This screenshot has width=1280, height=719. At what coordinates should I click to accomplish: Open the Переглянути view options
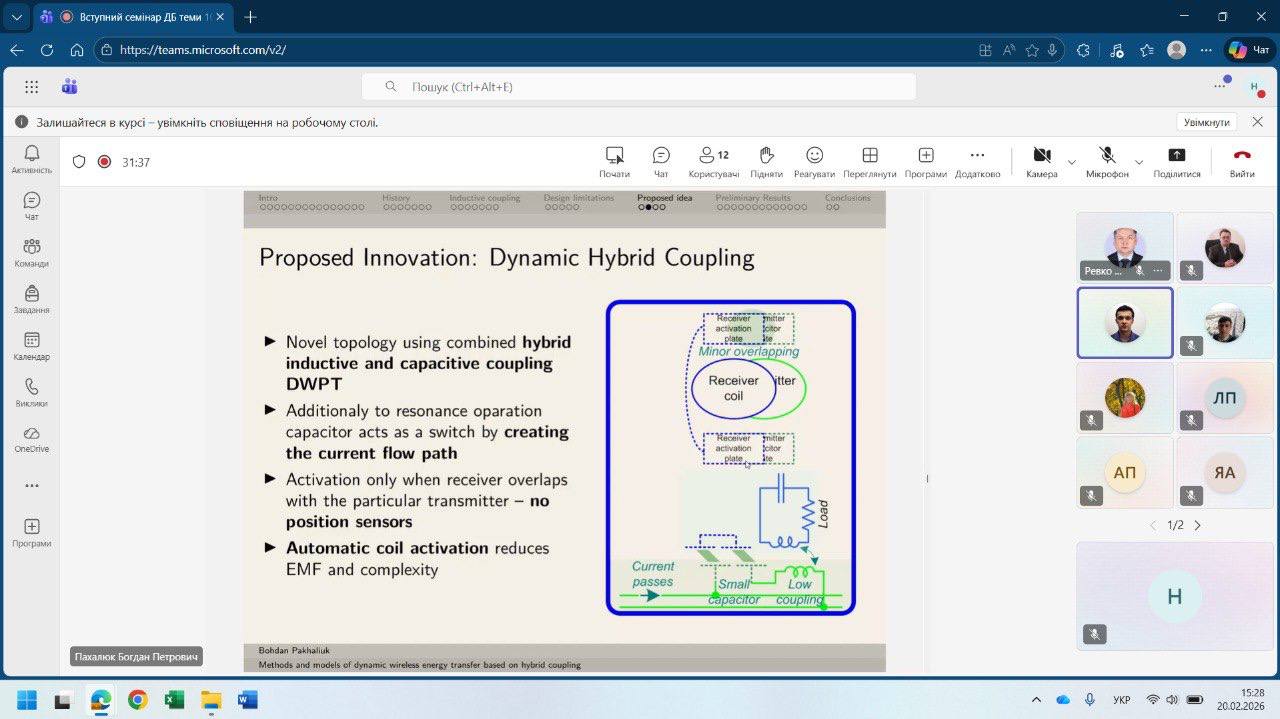pos(869,161)
